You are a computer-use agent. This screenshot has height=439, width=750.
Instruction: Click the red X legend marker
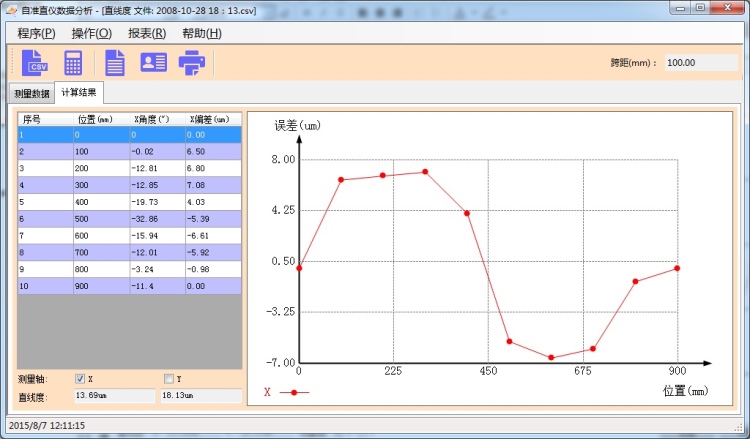(294, 393)
